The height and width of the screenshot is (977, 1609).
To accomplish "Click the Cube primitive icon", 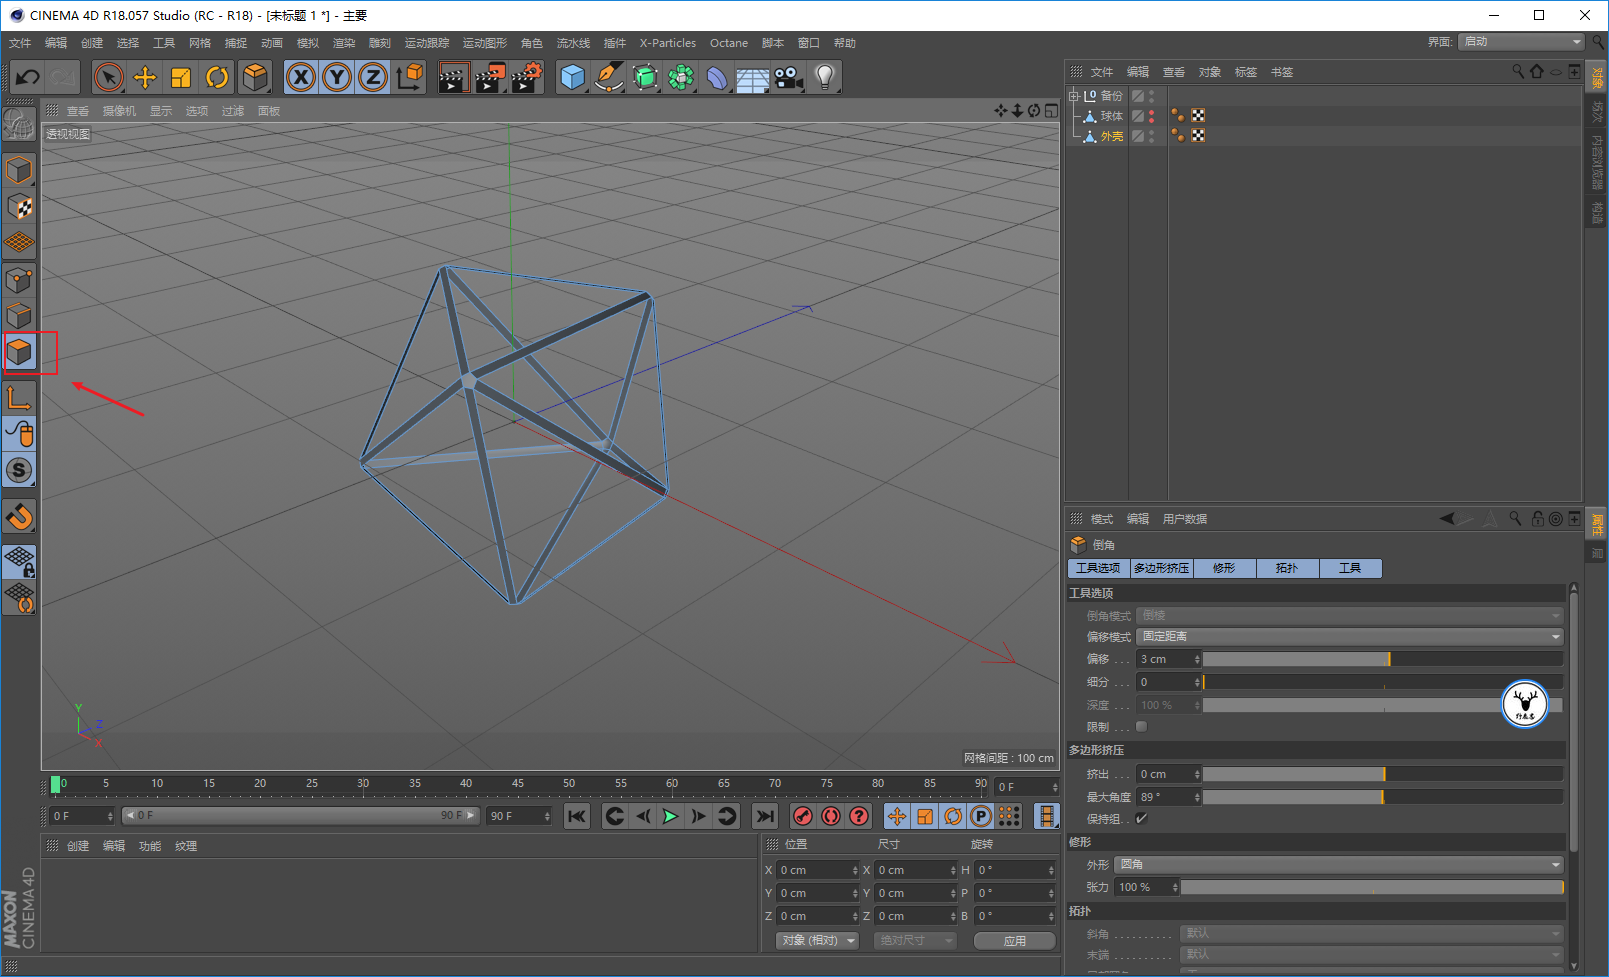I will pyautogui.click(x=572, y=77).
